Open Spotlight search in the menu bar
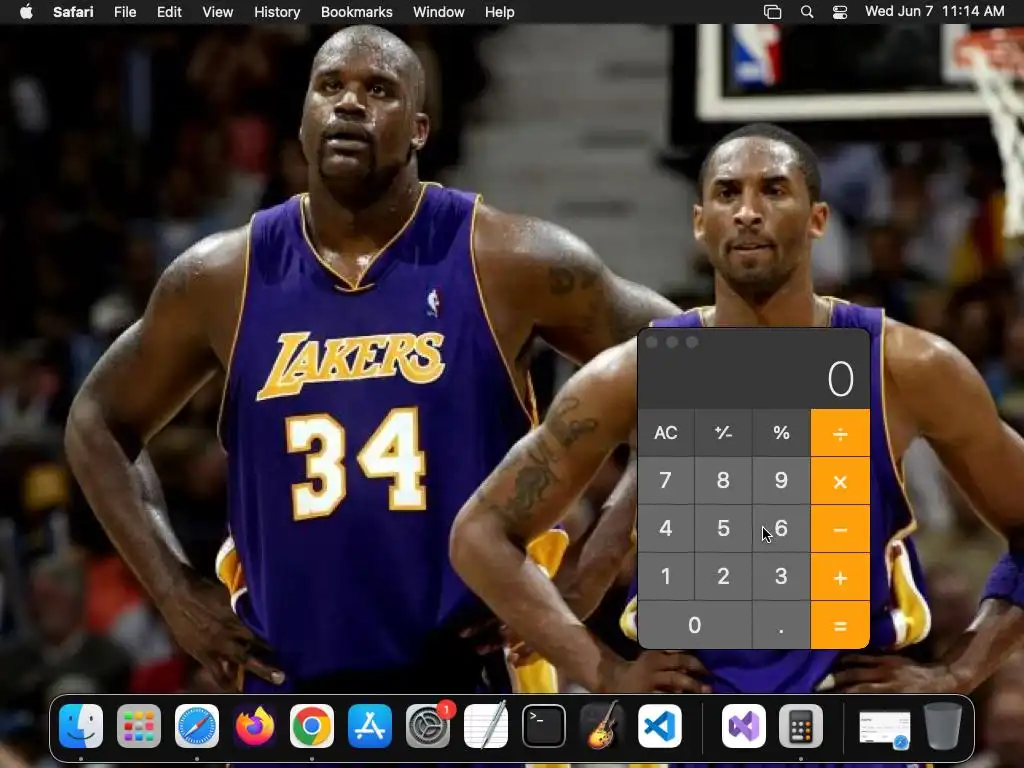Screen dimensions: 1024x768 coord(807,12)
